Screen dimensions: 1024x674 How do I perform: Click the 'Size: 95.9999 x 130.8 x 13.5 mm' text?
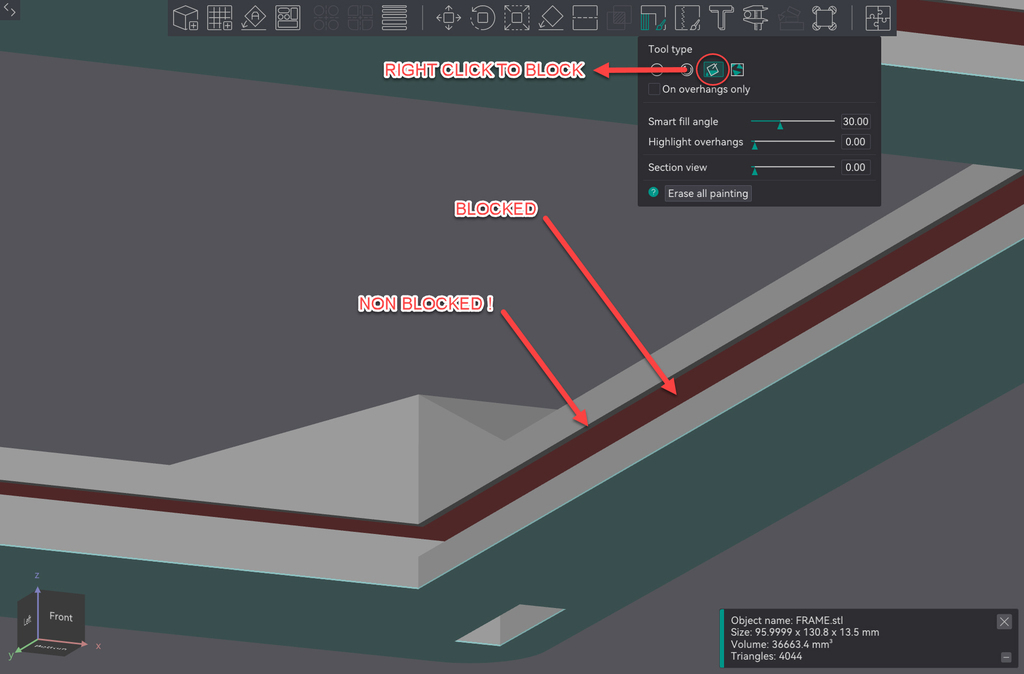[805, 632]
